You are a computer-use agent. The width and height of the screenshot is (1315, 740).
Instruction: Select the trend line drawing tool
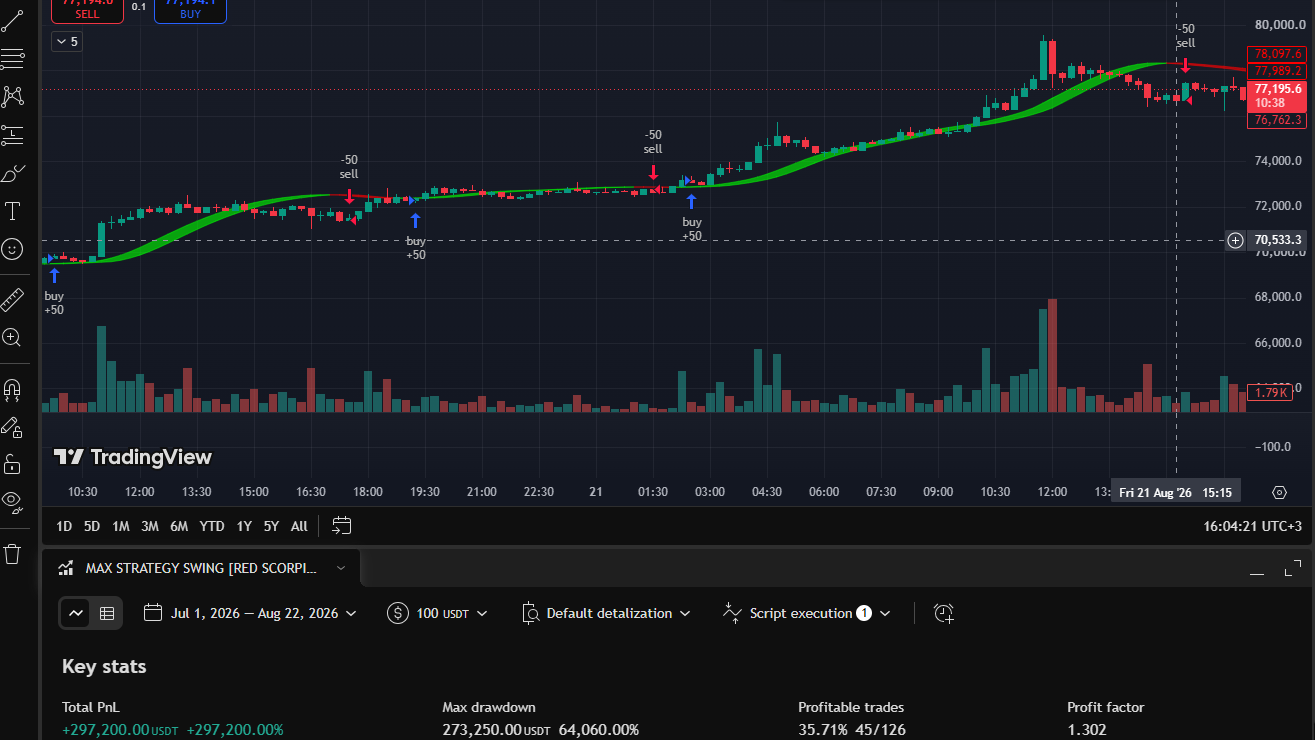pos(12,20)
